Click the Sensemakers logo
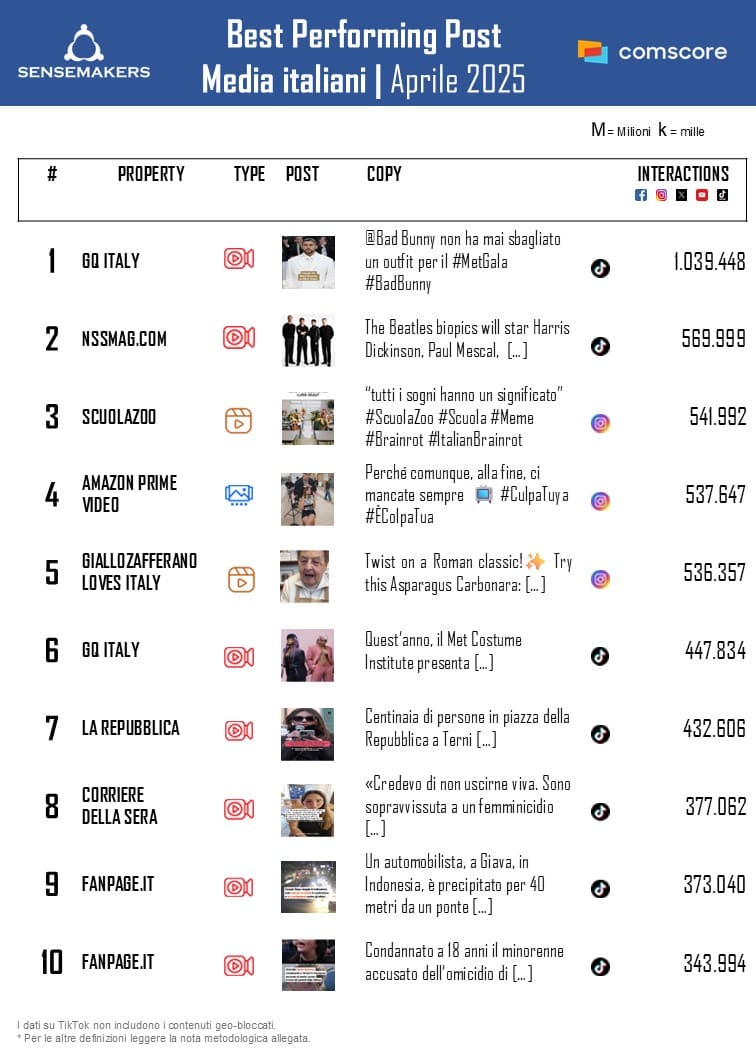The height and width of the screenshot is (1058, 756). (x=84, y=52)
